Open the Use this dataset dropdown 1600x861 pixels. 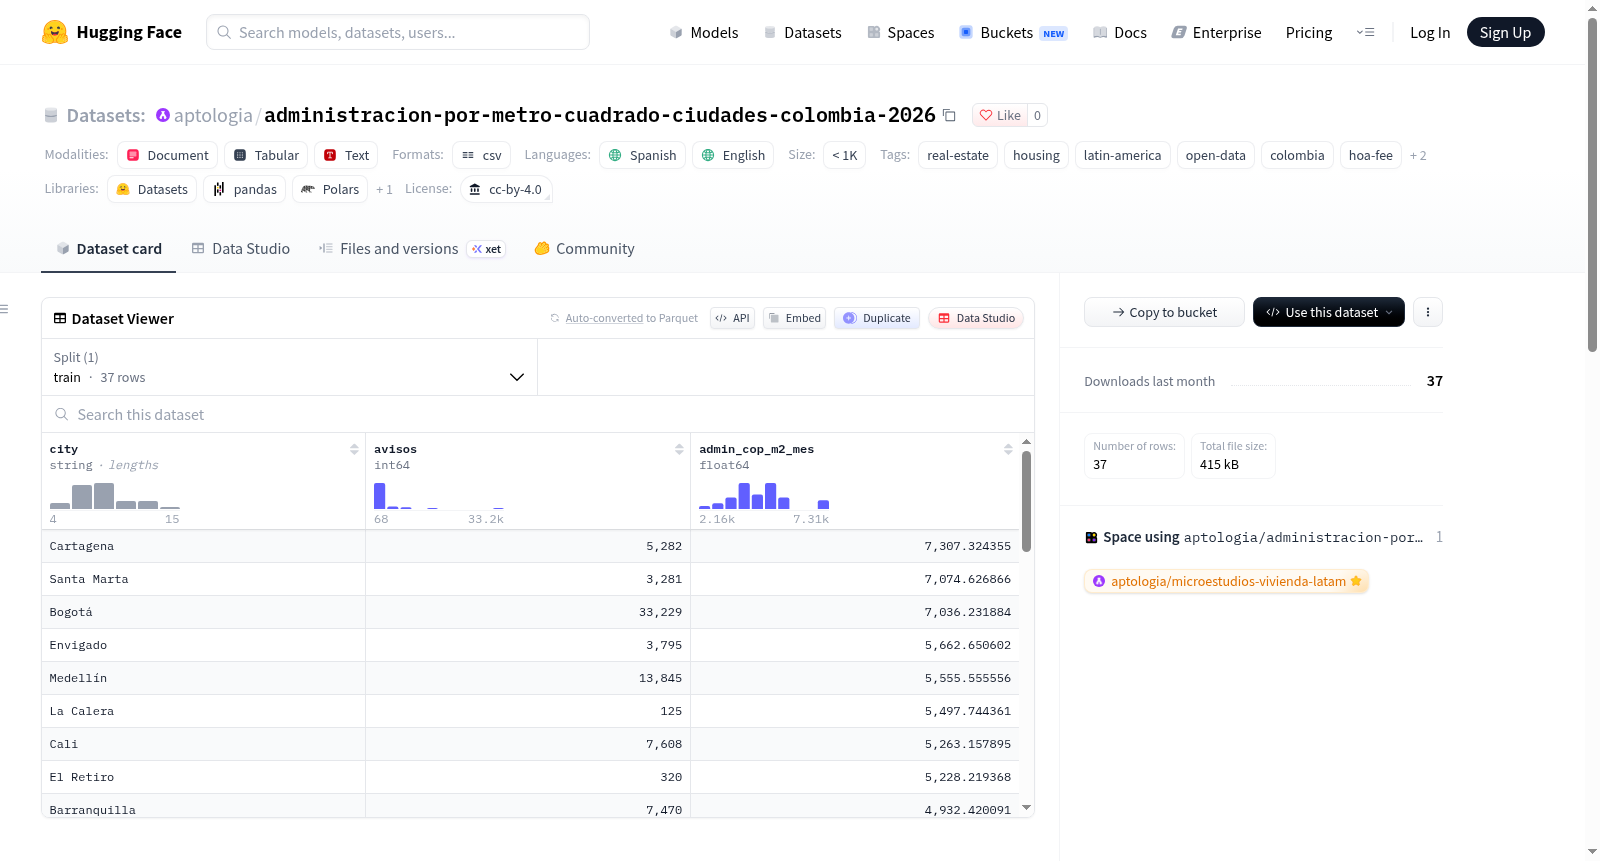(x=1328, y=312)
